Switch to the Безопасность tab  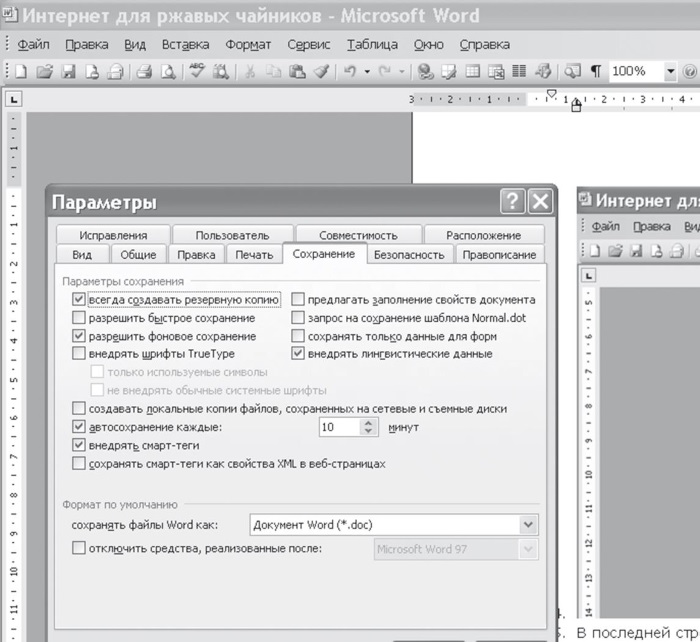pos(408,255)
